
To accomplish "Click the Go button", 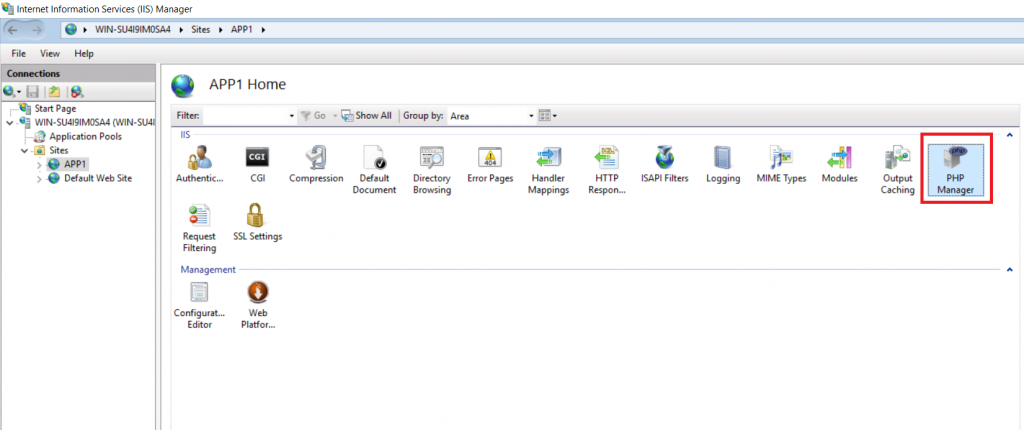I will [x=314, y=116].
